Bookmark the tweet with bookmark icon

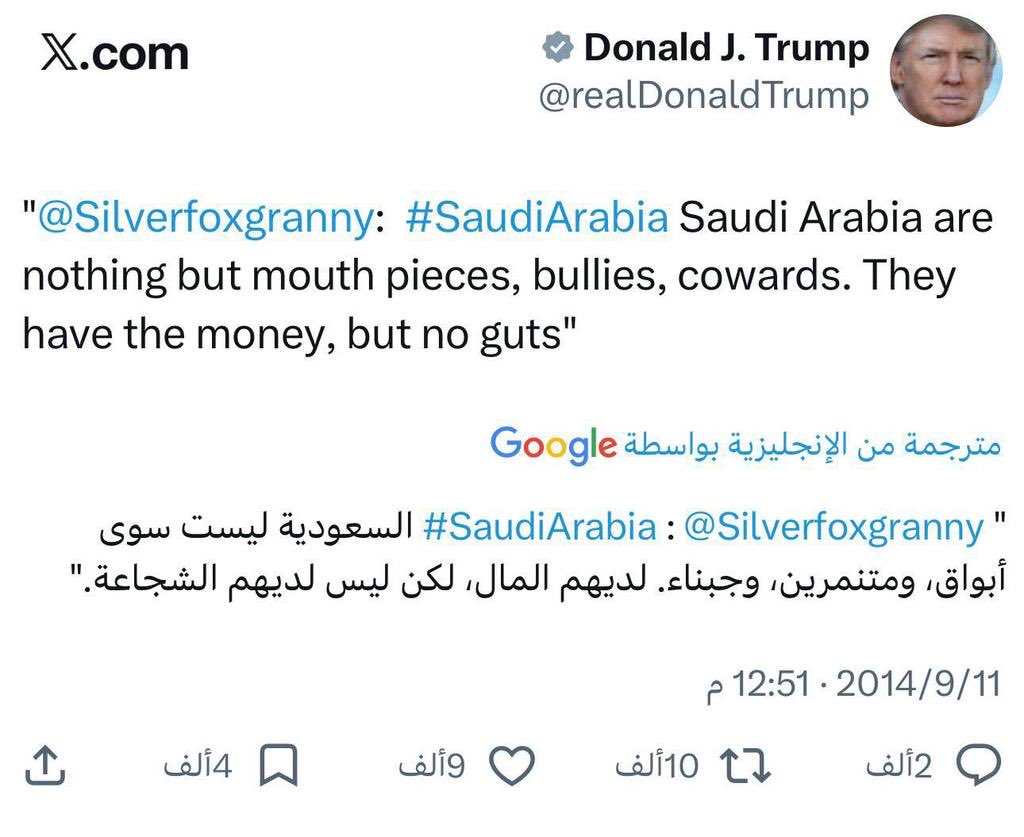coord(279,765)
